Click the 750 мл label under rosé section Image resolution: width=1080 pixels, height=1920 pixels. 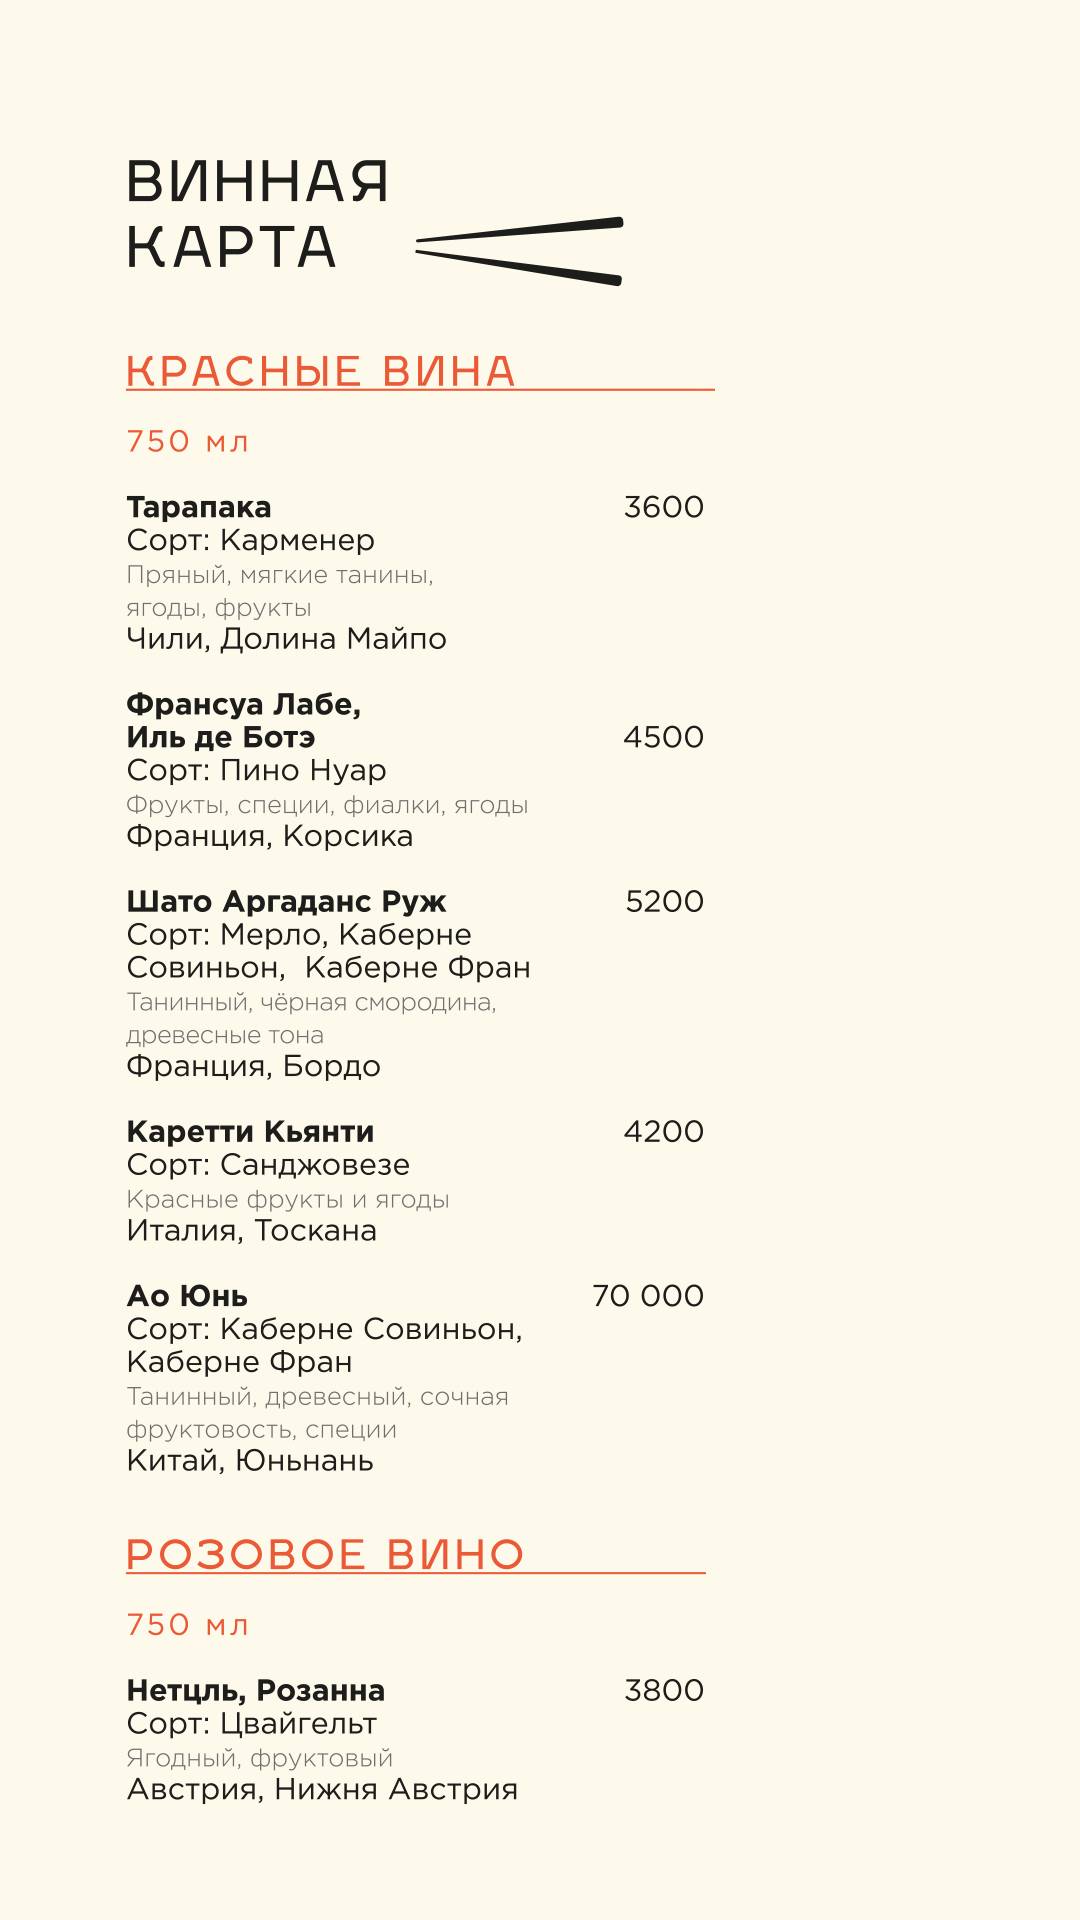click(188, 1625)
